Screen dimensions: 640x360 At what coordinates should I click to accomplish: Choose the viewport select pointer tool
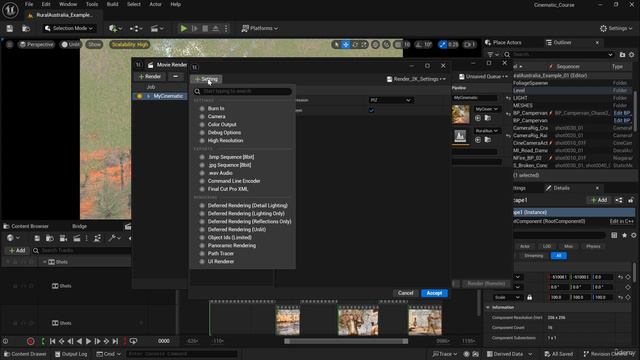click(336, 44)
